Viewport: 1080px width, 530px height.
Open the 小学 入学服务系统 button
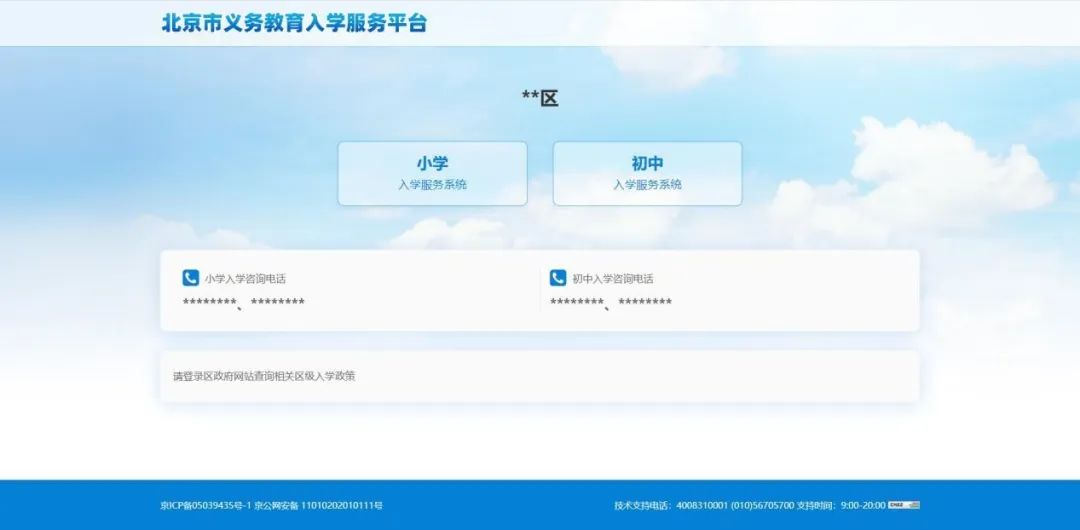click(432, 173)
